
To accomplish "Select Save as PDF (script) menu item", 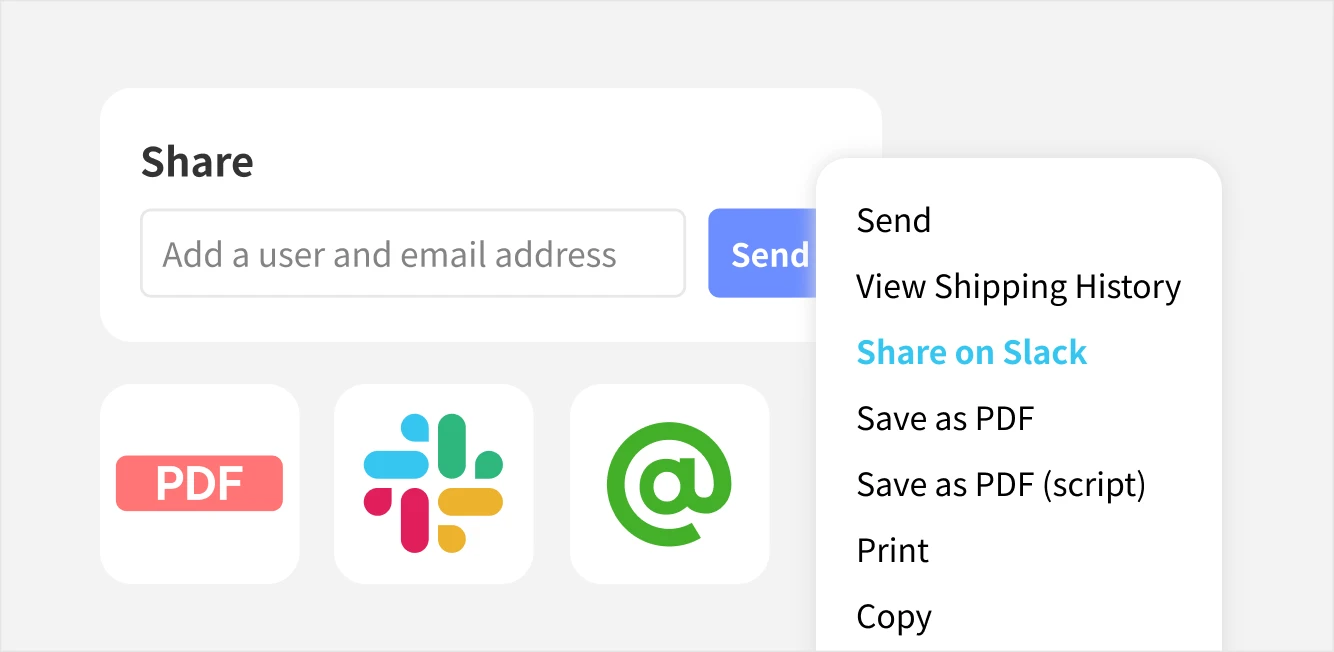I will (1001, 485).
